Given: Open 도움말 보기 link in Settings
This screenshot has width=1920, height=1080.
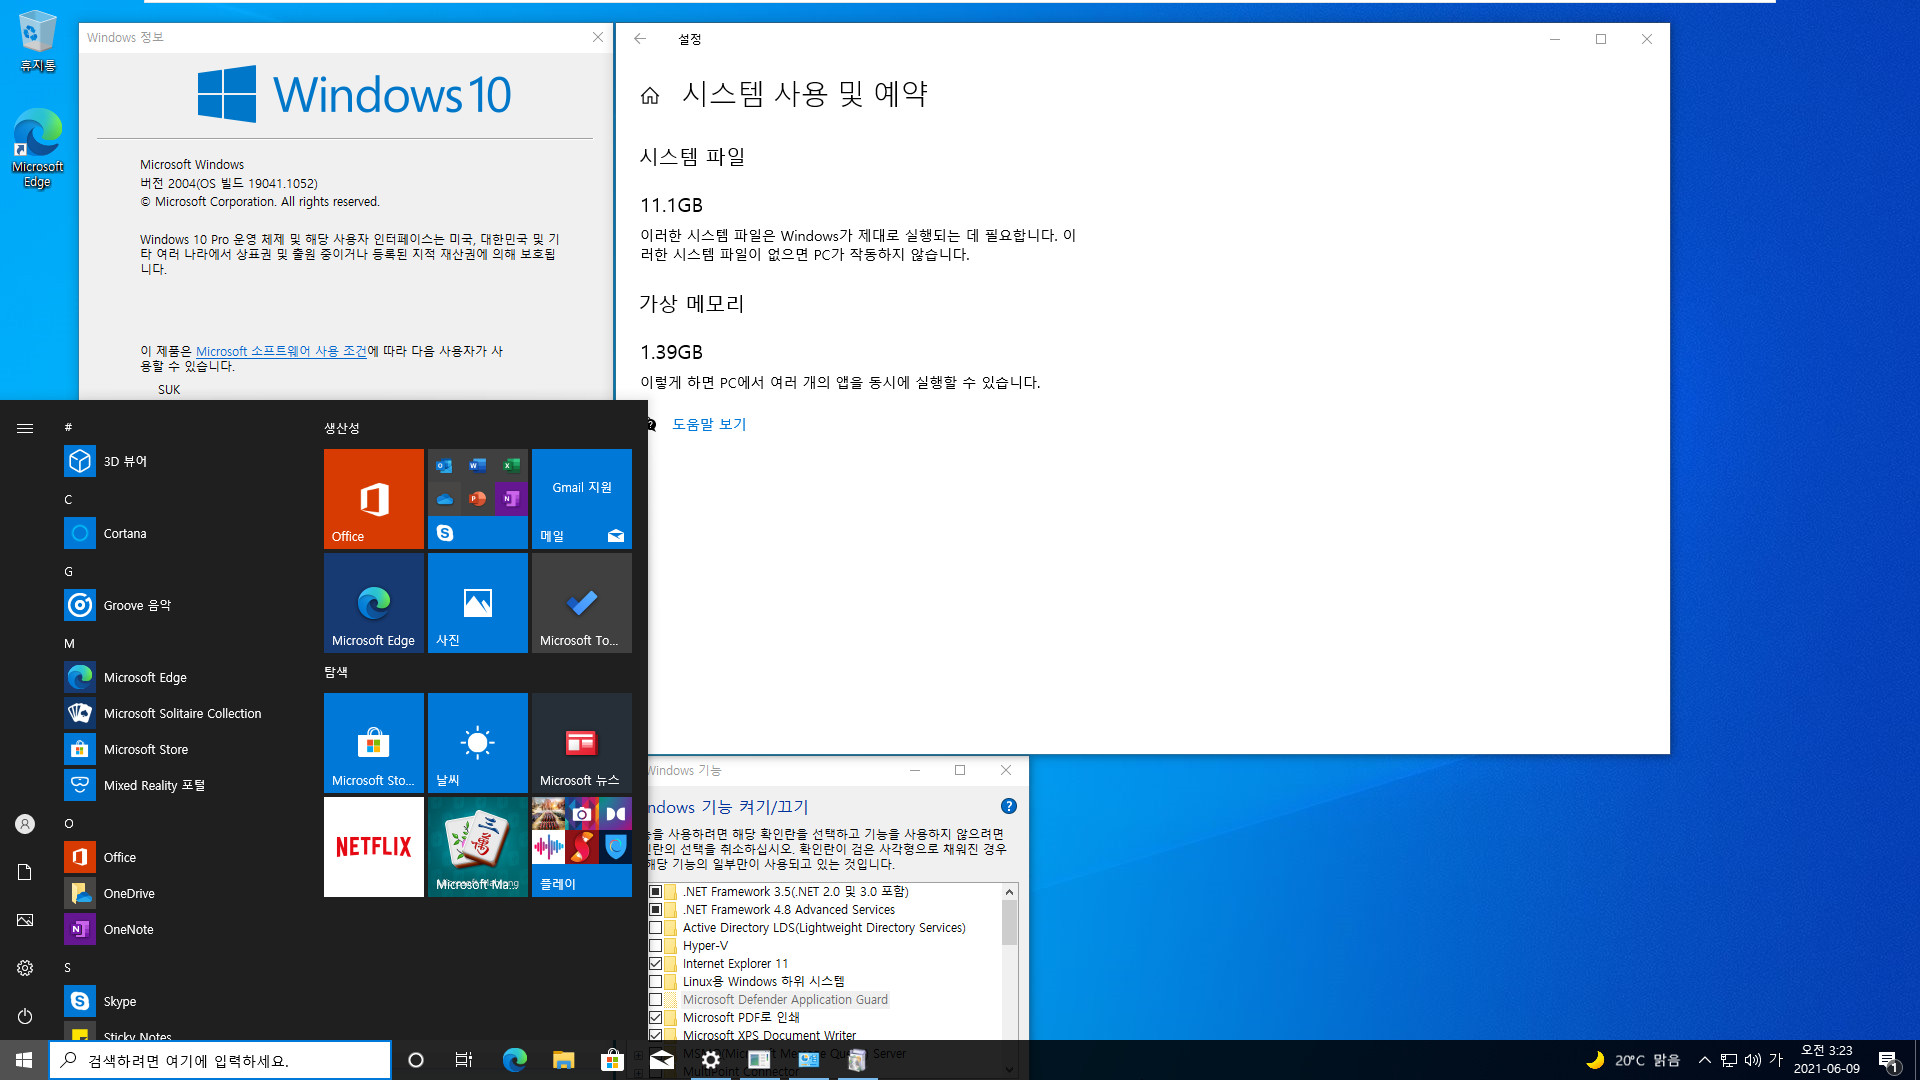Looking at the screenshot, I should 709,424.
